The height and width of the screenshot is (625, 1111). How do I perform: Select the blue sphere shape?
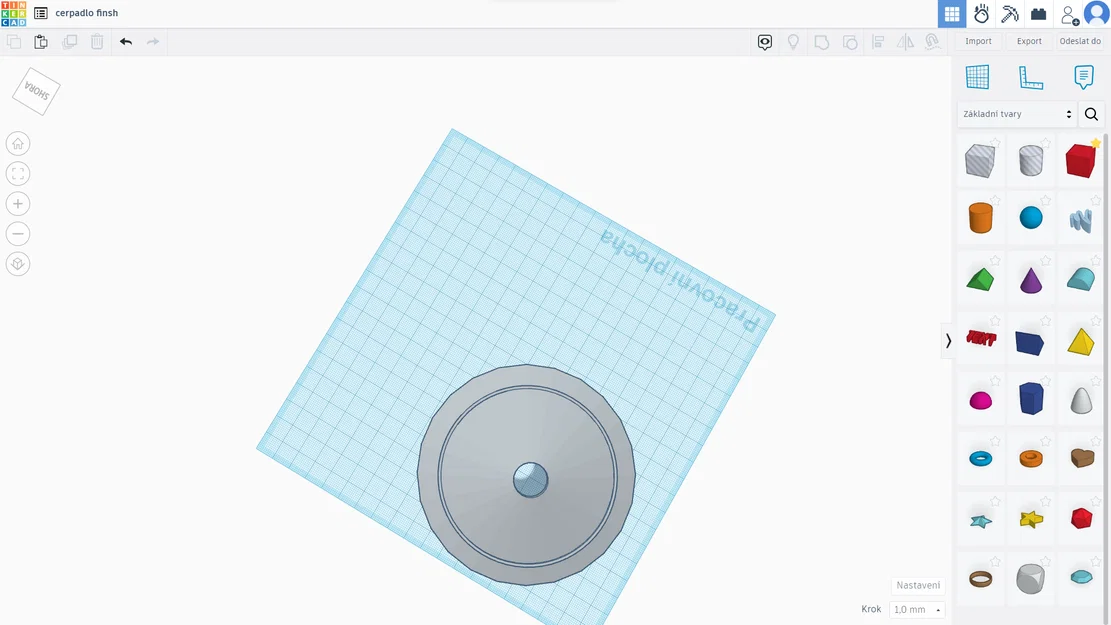(x=1030, y=218)
